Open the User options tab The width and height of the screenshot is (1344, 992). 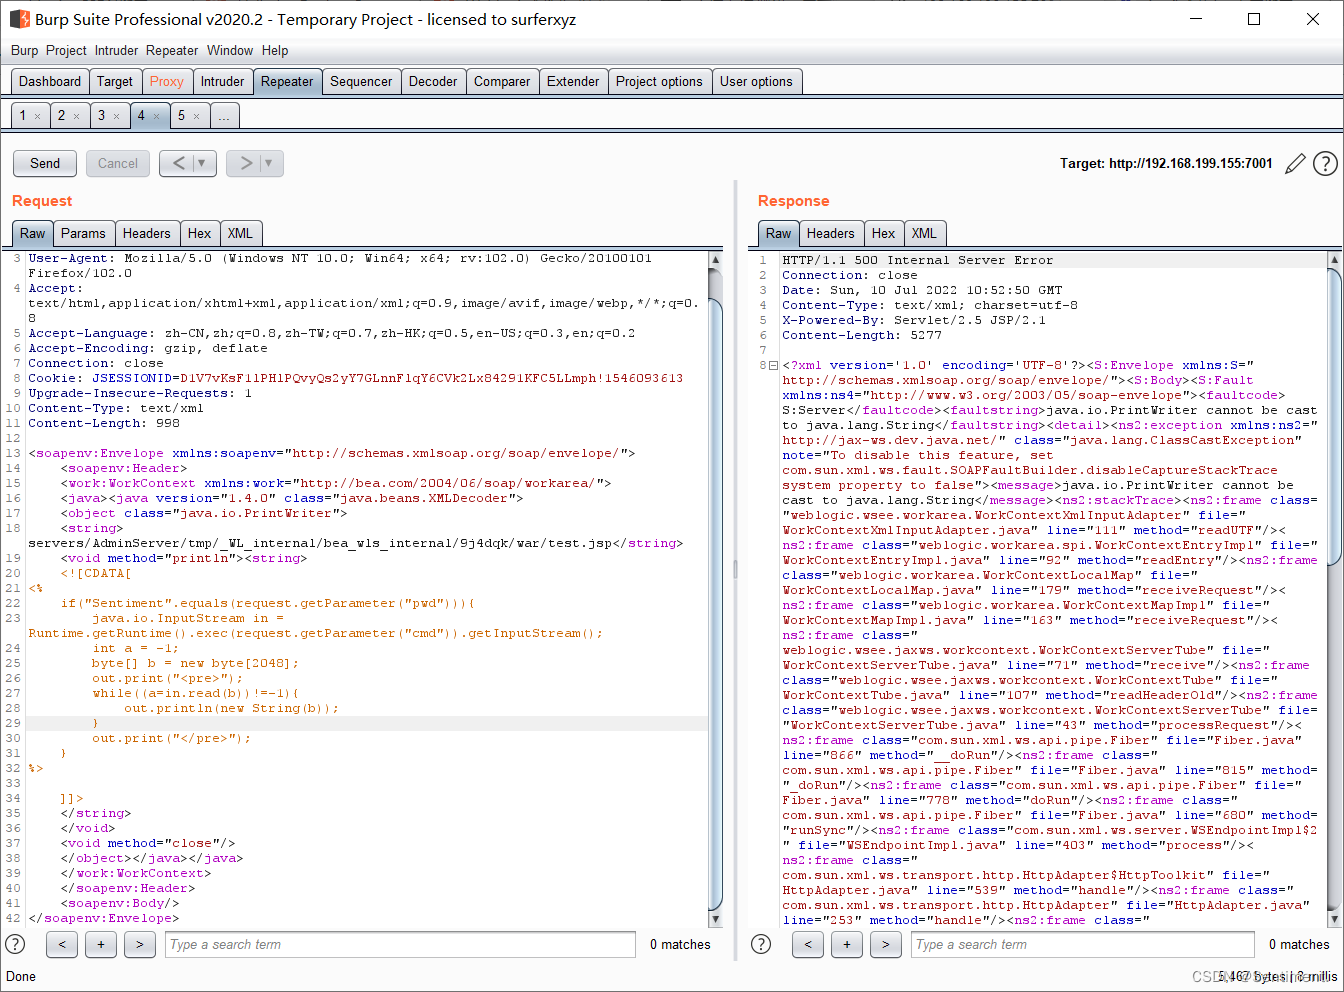756,81
